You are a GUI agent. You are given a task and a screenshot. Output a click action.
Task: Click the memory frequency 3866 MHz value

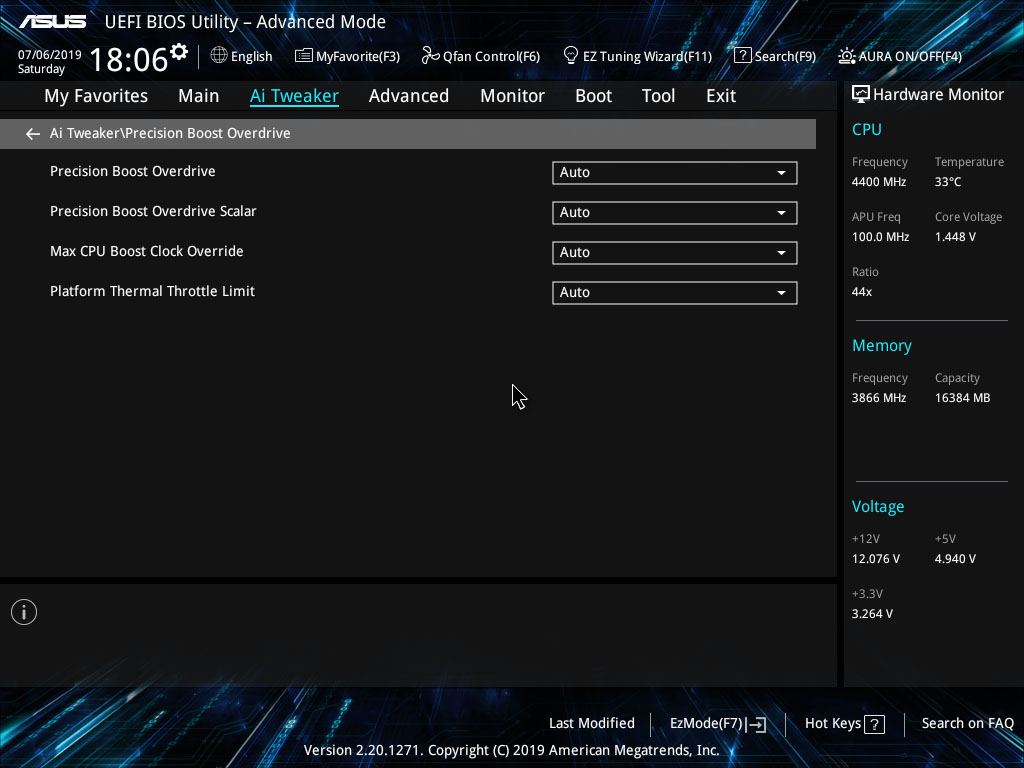pyautogui.click(x=879, y=398)
